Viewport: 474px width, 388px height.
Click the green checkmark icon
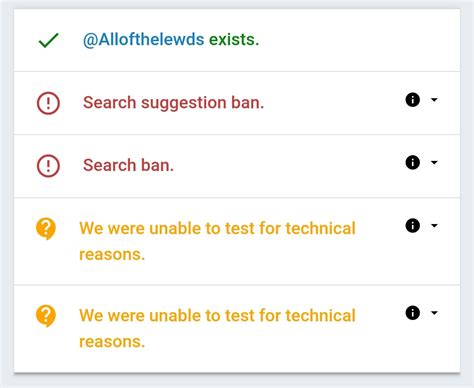pyautogui.click(x=48, y=41)
